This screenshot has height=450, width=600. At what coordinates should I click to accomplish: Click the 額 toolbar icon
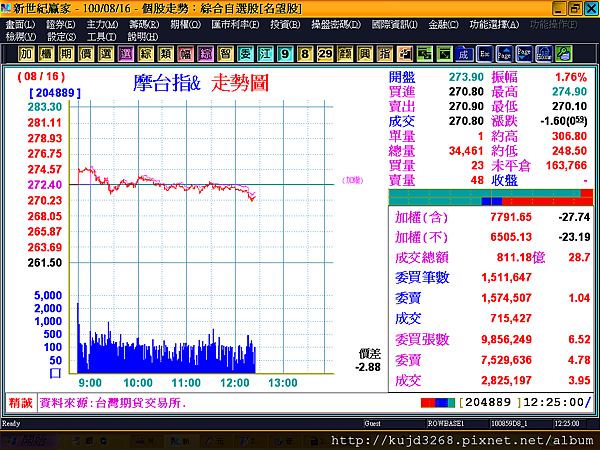345,54
